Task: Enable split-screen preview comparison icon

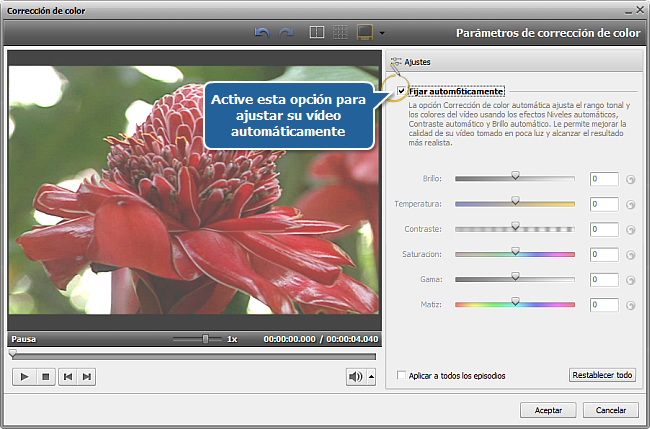Action: 317,33
